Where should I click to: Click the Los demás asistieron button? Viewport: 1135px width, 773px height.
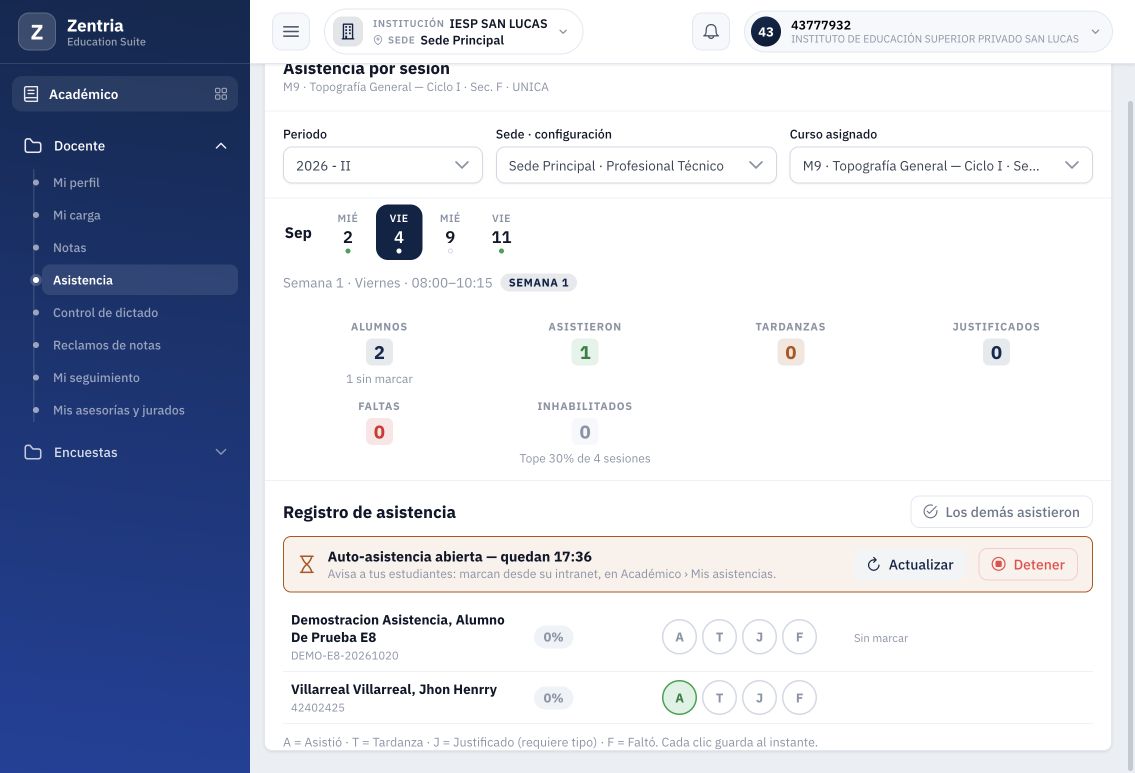(x=1001, y=512)
